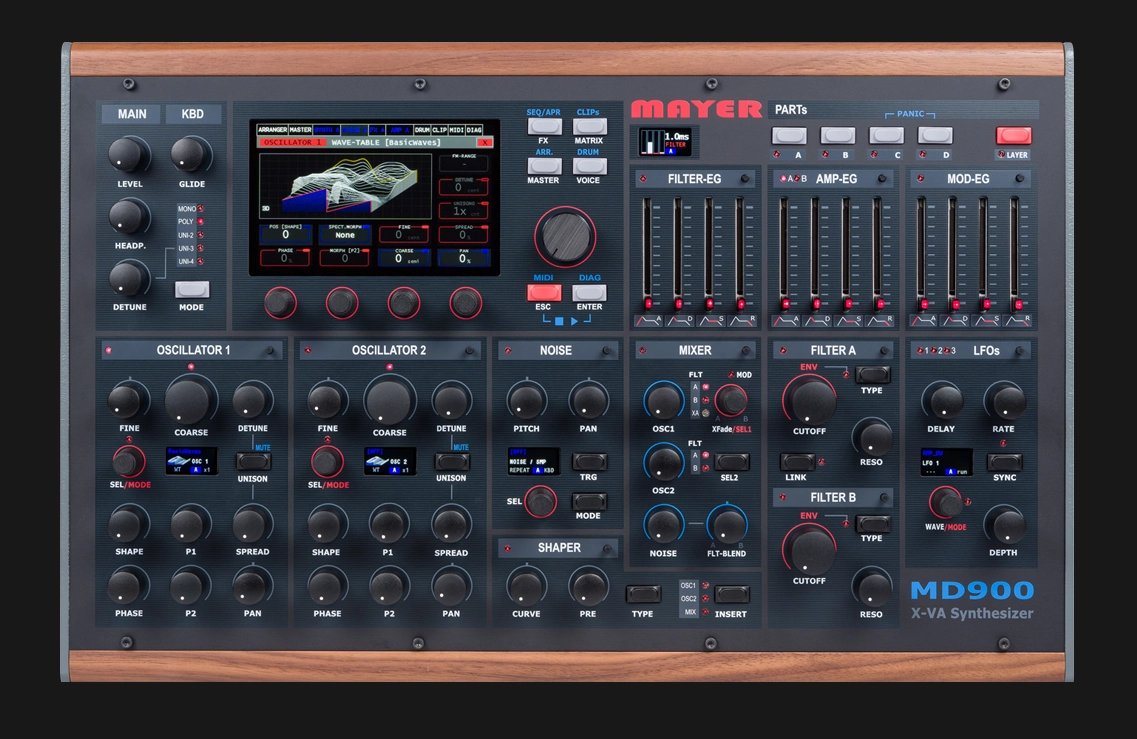Image resolution: width=1137 pixels, height=739 pixels.
Task: Click the 3D wavetable graph on the screen
Action: tap(344, 185)
